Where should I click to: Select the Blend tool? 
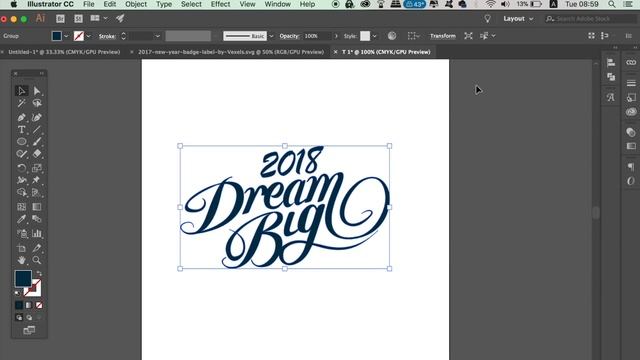[37, 219]
